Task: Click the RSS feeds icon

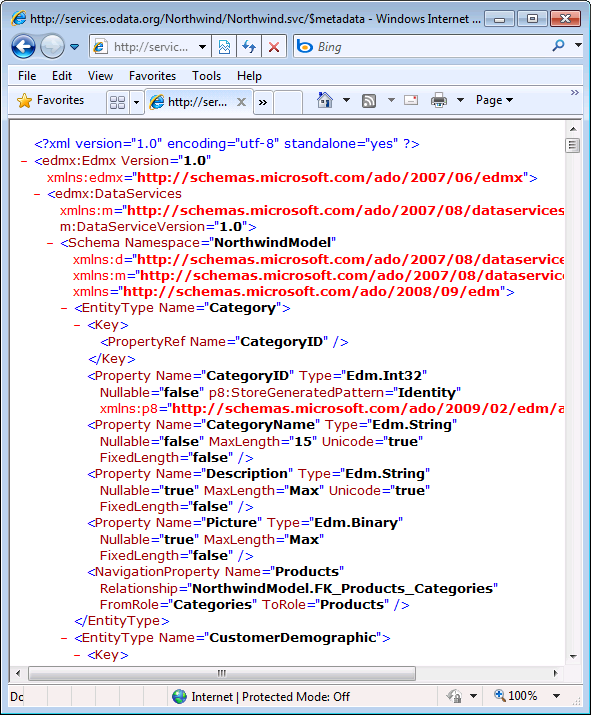Action: click(x=369, y=100)
